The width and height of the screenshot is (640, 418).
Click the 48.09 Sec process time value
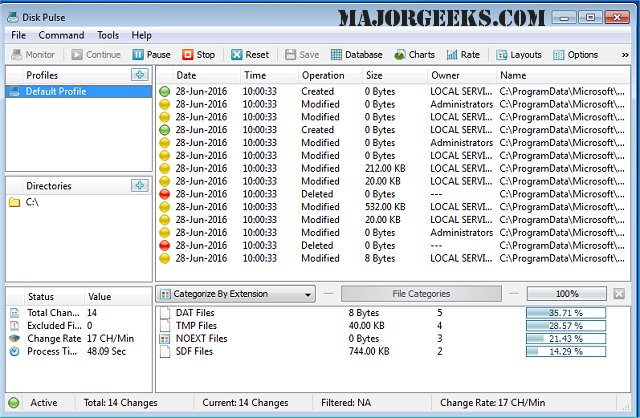(106, 351)
